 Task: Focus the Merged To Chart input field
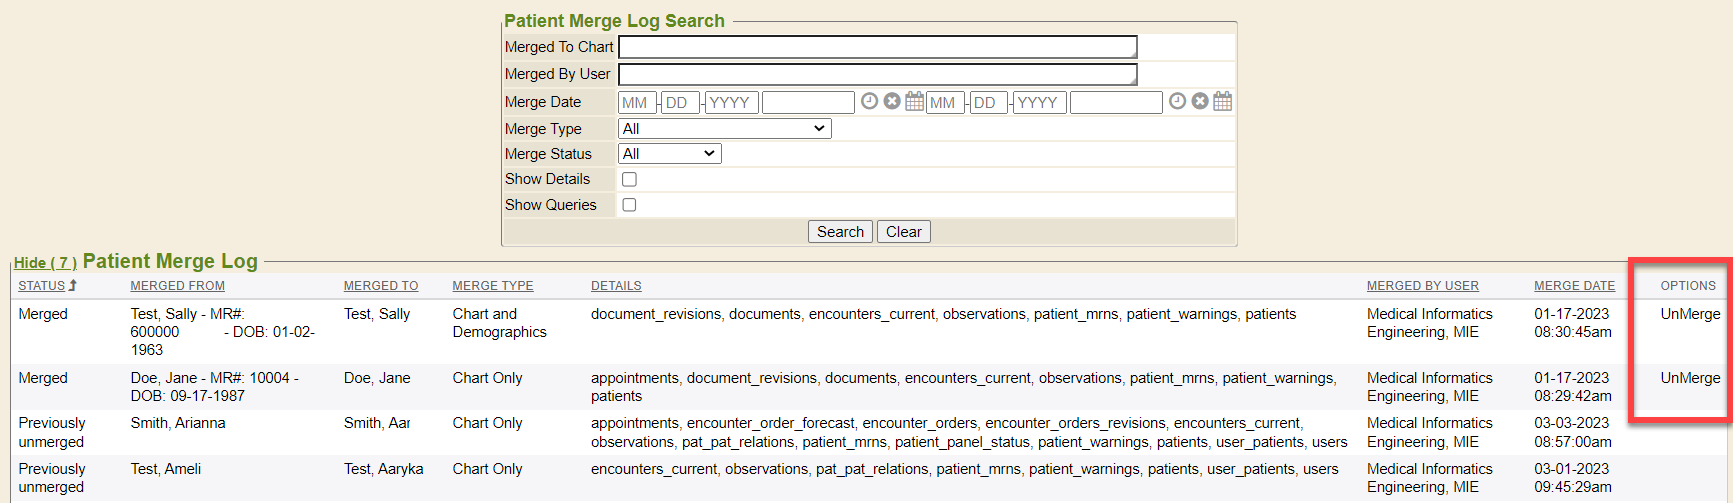[x=877, y=47]
